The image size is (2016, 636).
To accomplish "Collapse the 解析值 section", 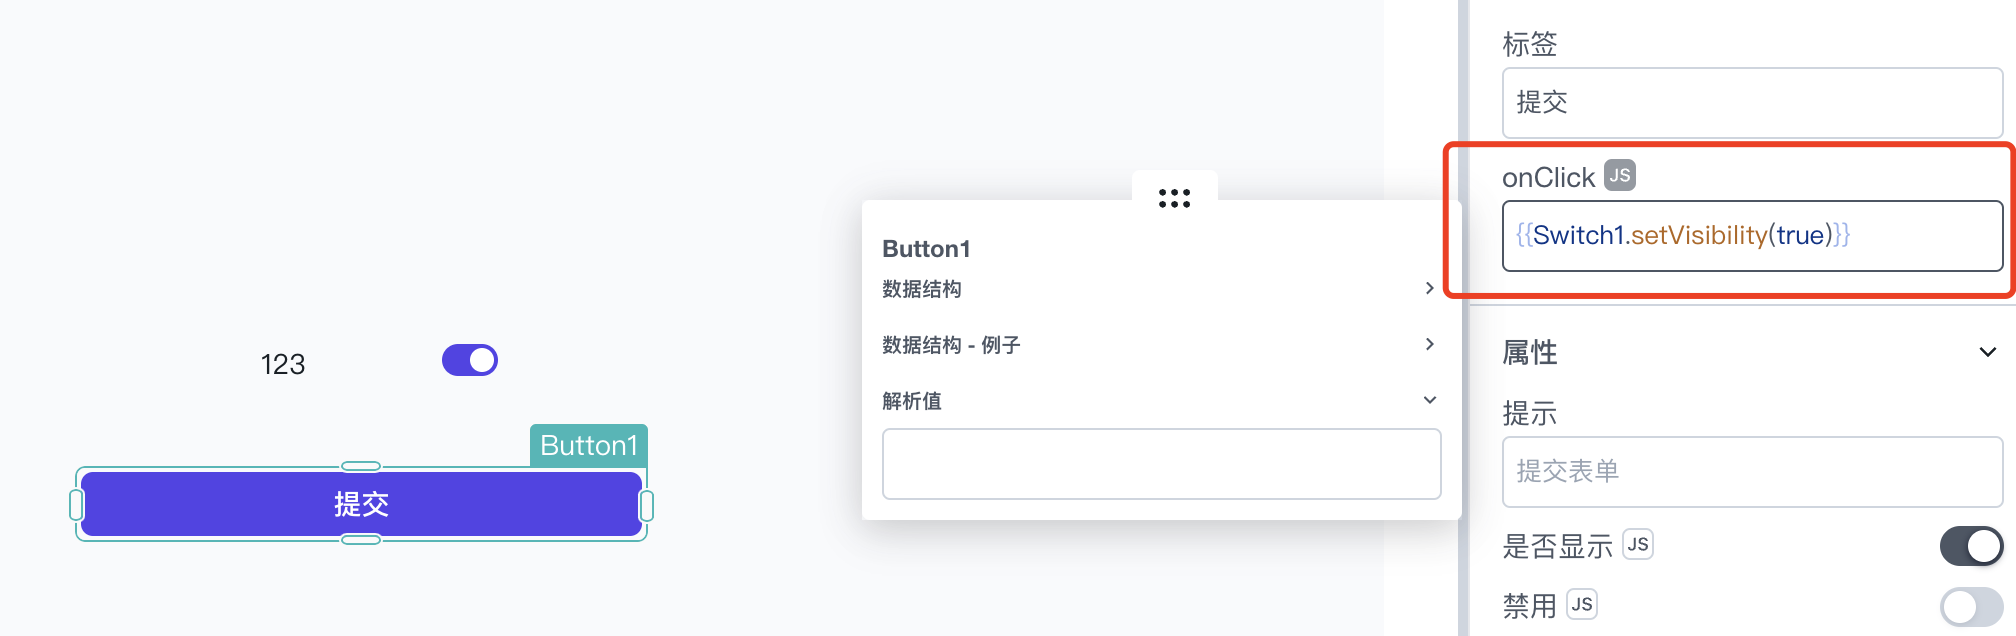I will [1430, 400].
